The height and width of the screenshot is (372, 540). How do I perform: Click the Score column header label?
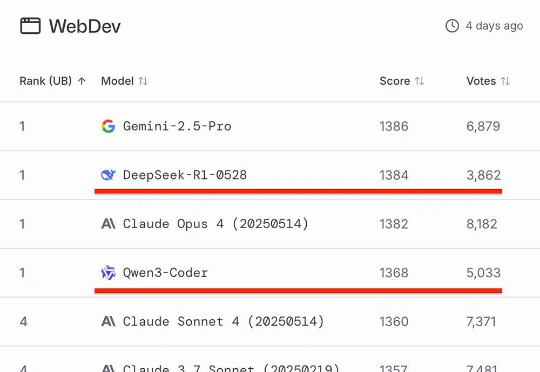395,81
